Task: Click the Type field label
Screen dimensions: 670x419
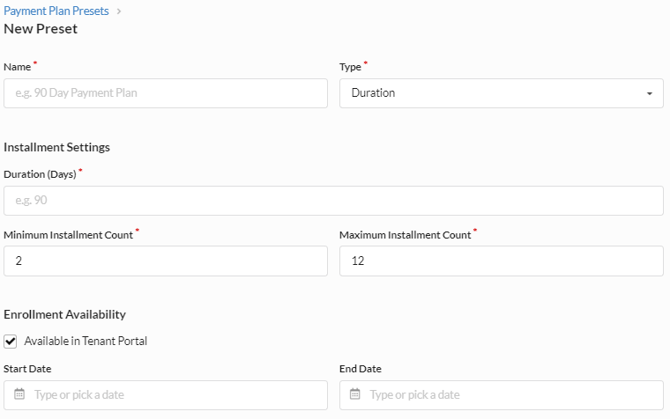Action: click(x=349, y=66)
